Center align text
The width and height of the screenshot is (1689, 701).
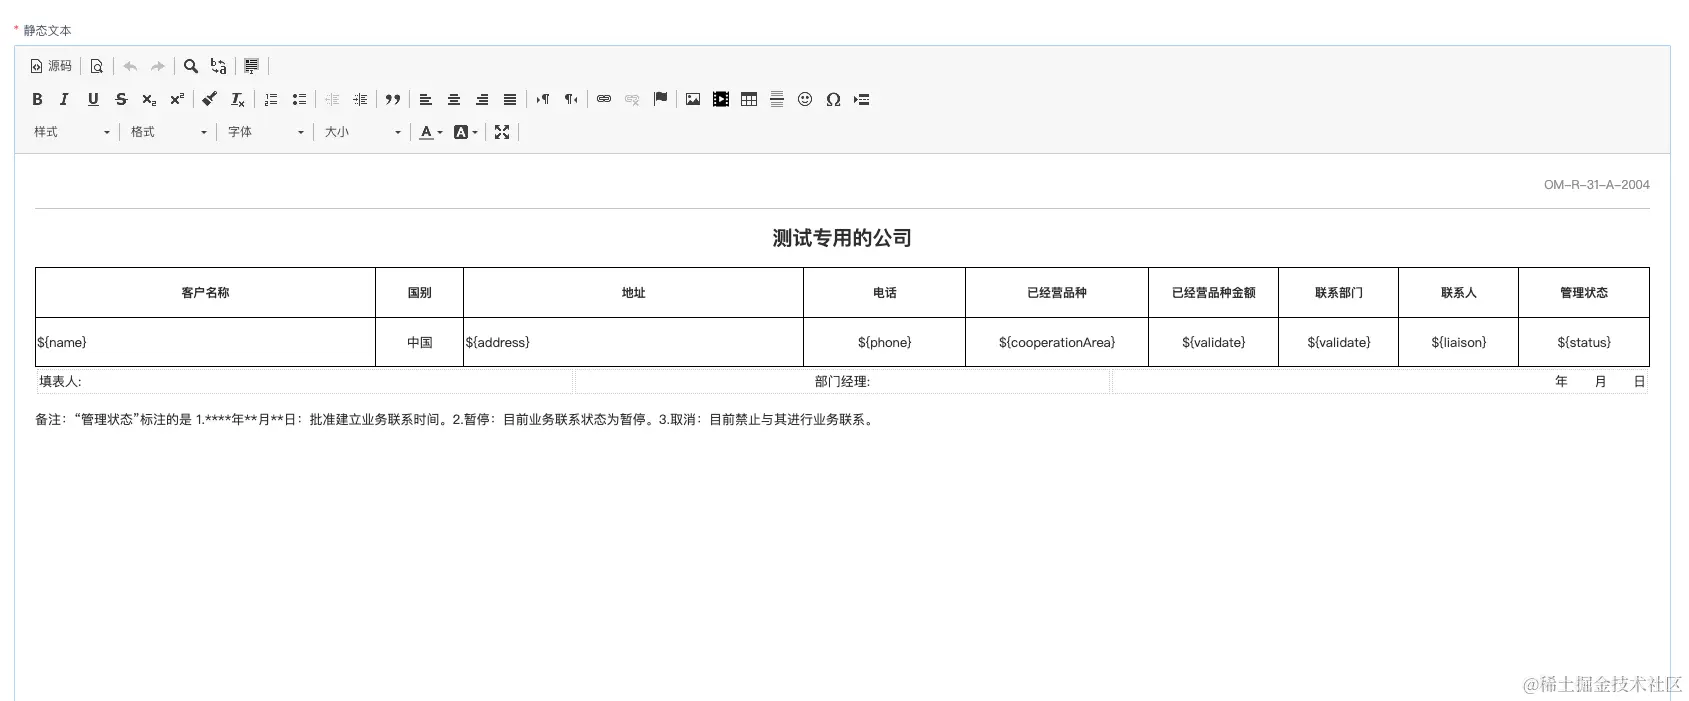coord(454,99)
